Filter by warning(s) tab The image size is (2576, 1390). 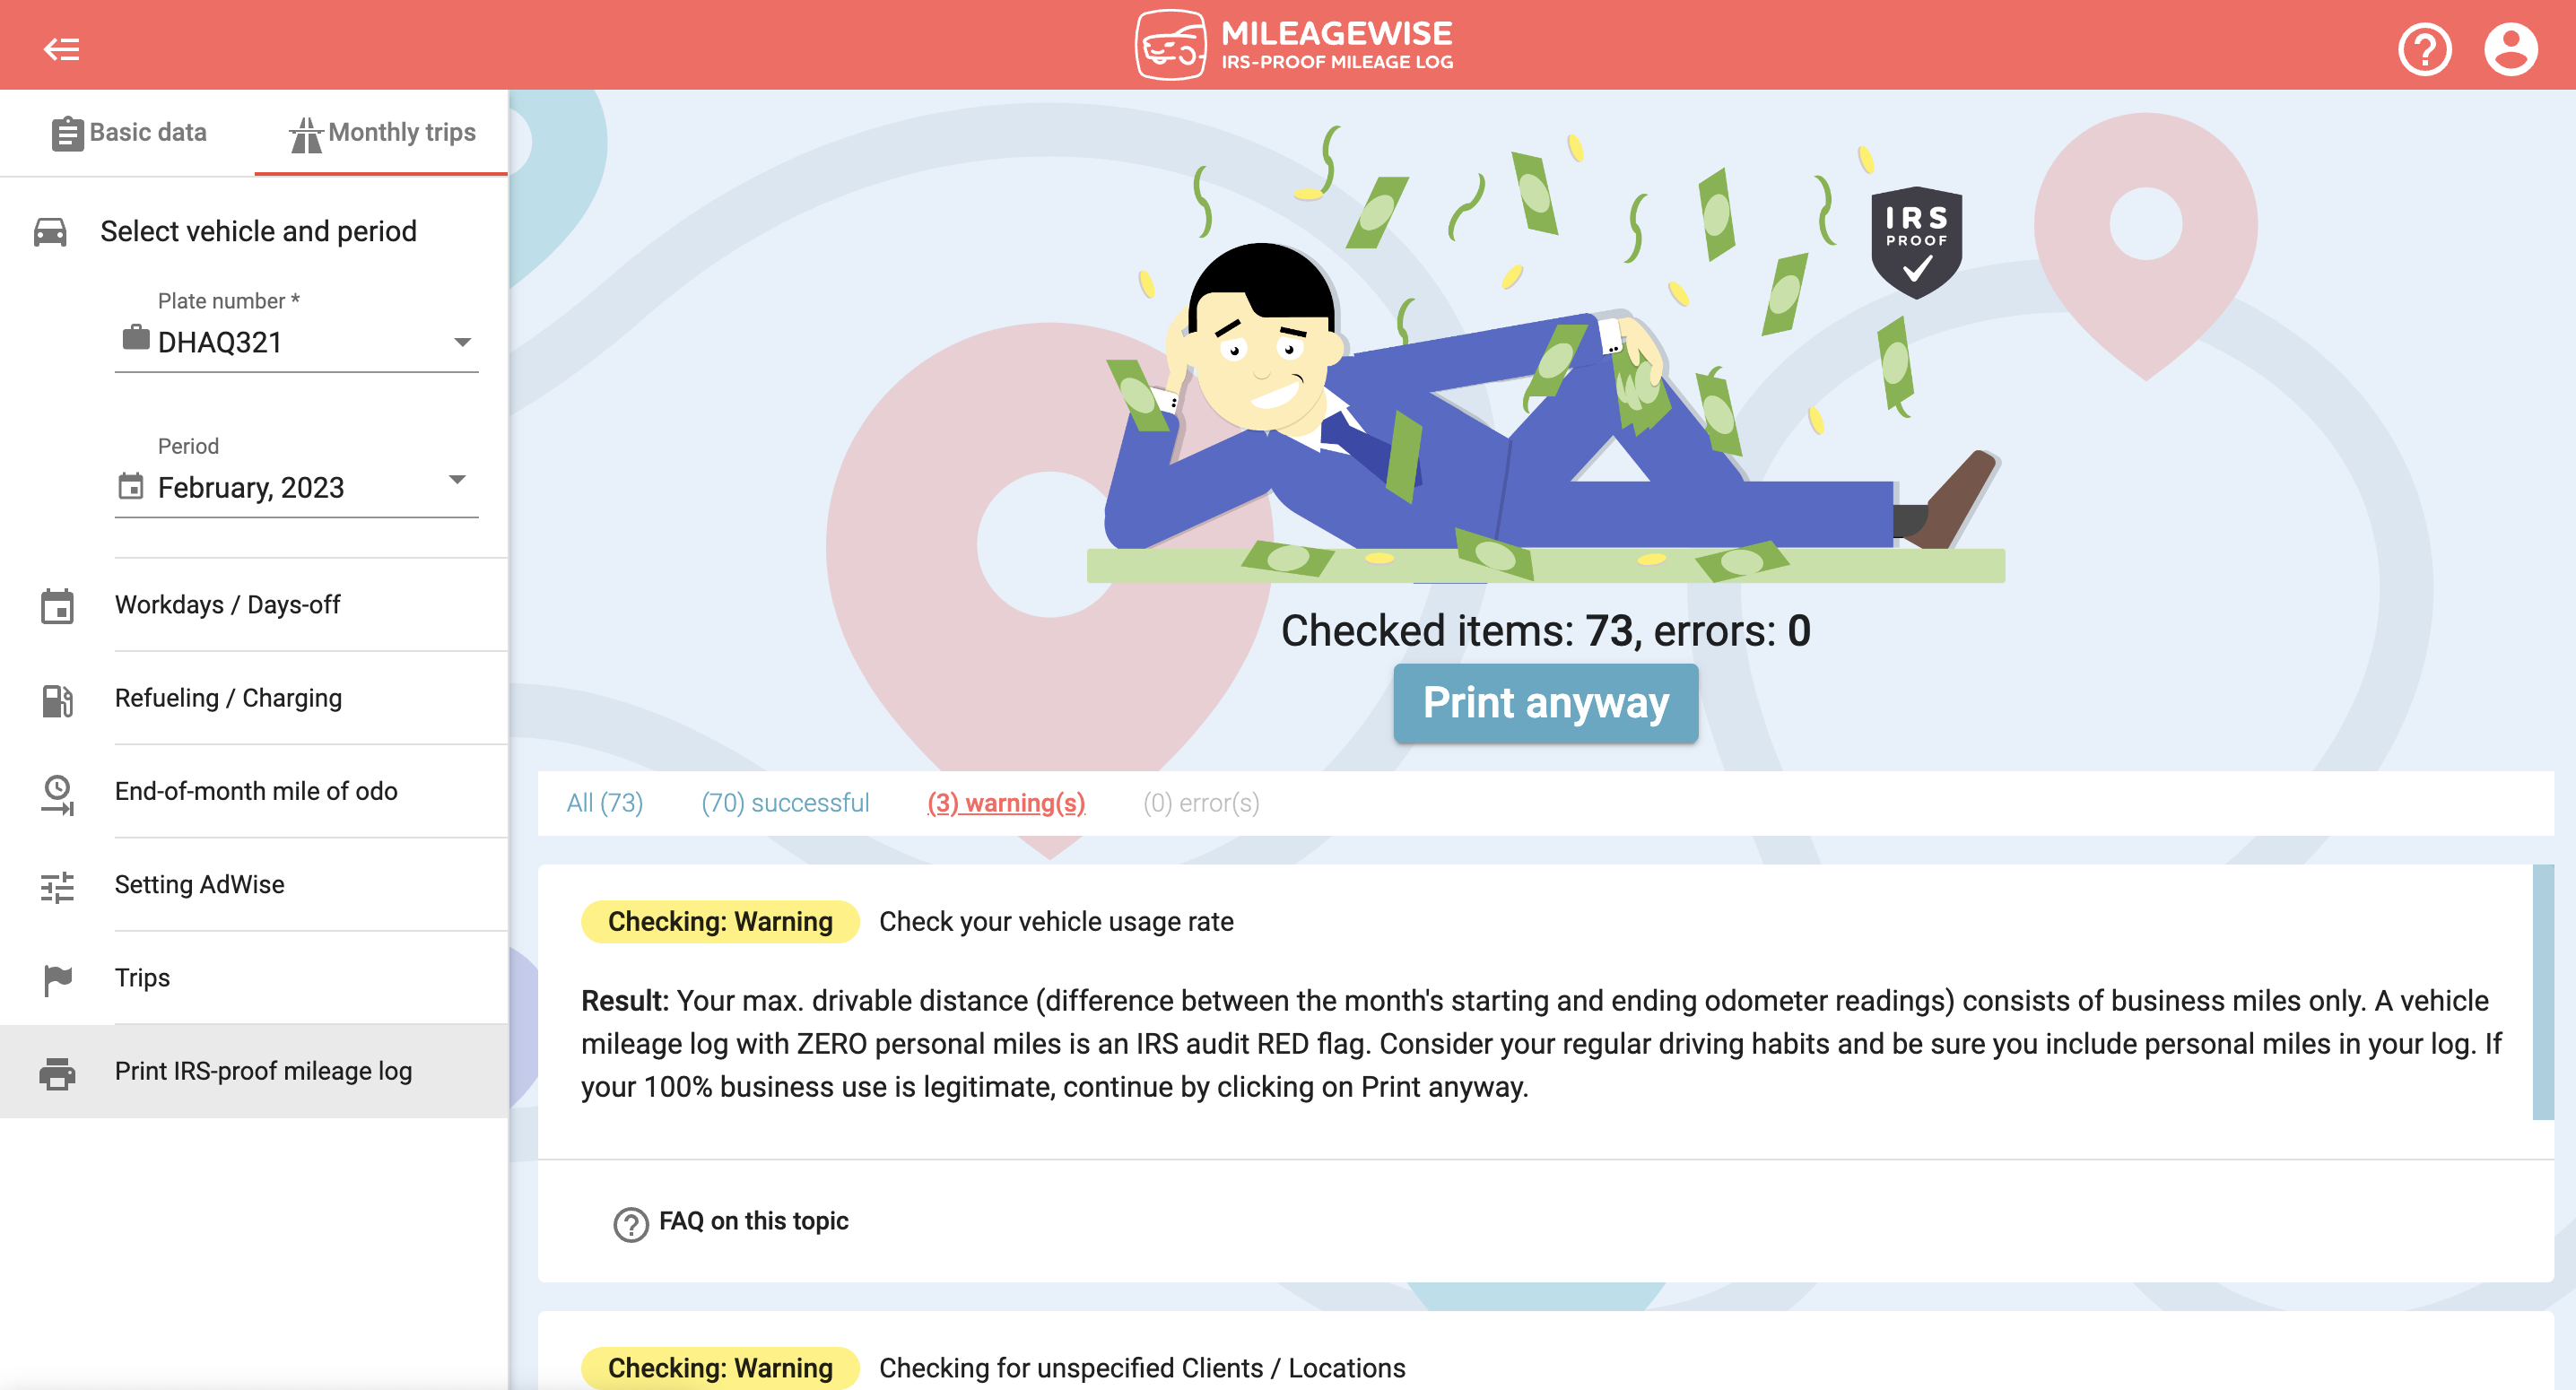pos(1005,801)
